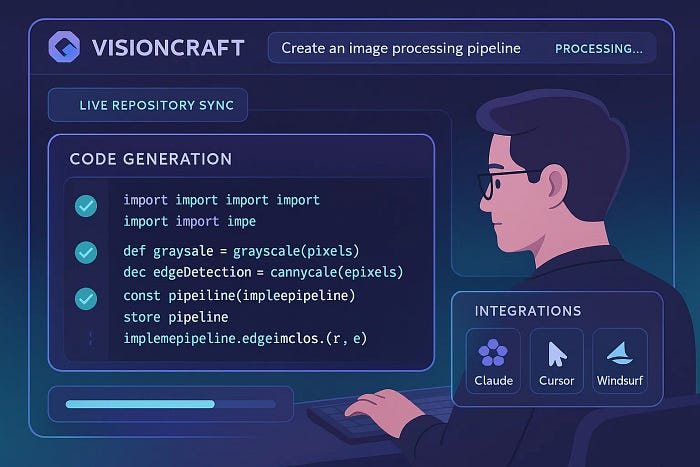Click the CODE GENERATION panel heading

151,159
